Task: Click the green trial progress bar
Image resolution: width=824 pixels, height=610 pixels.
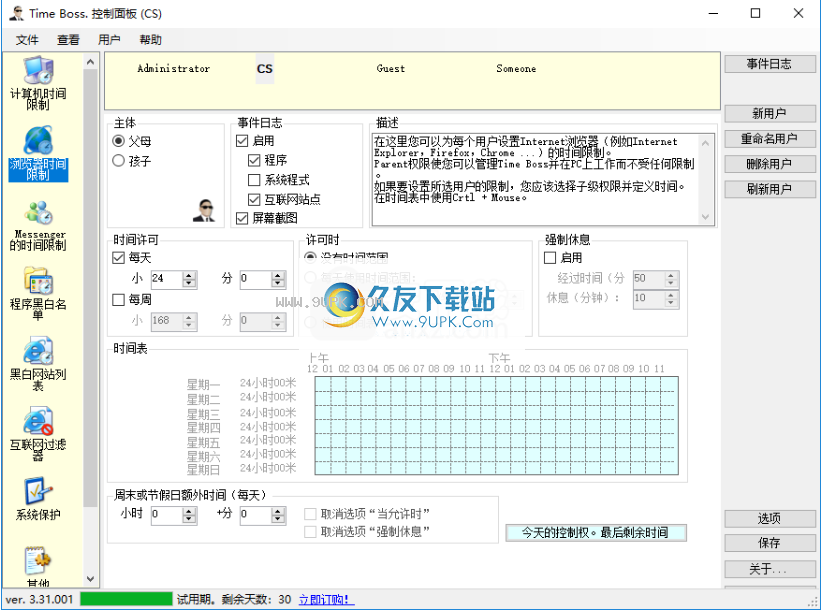Action: point(126,599)
